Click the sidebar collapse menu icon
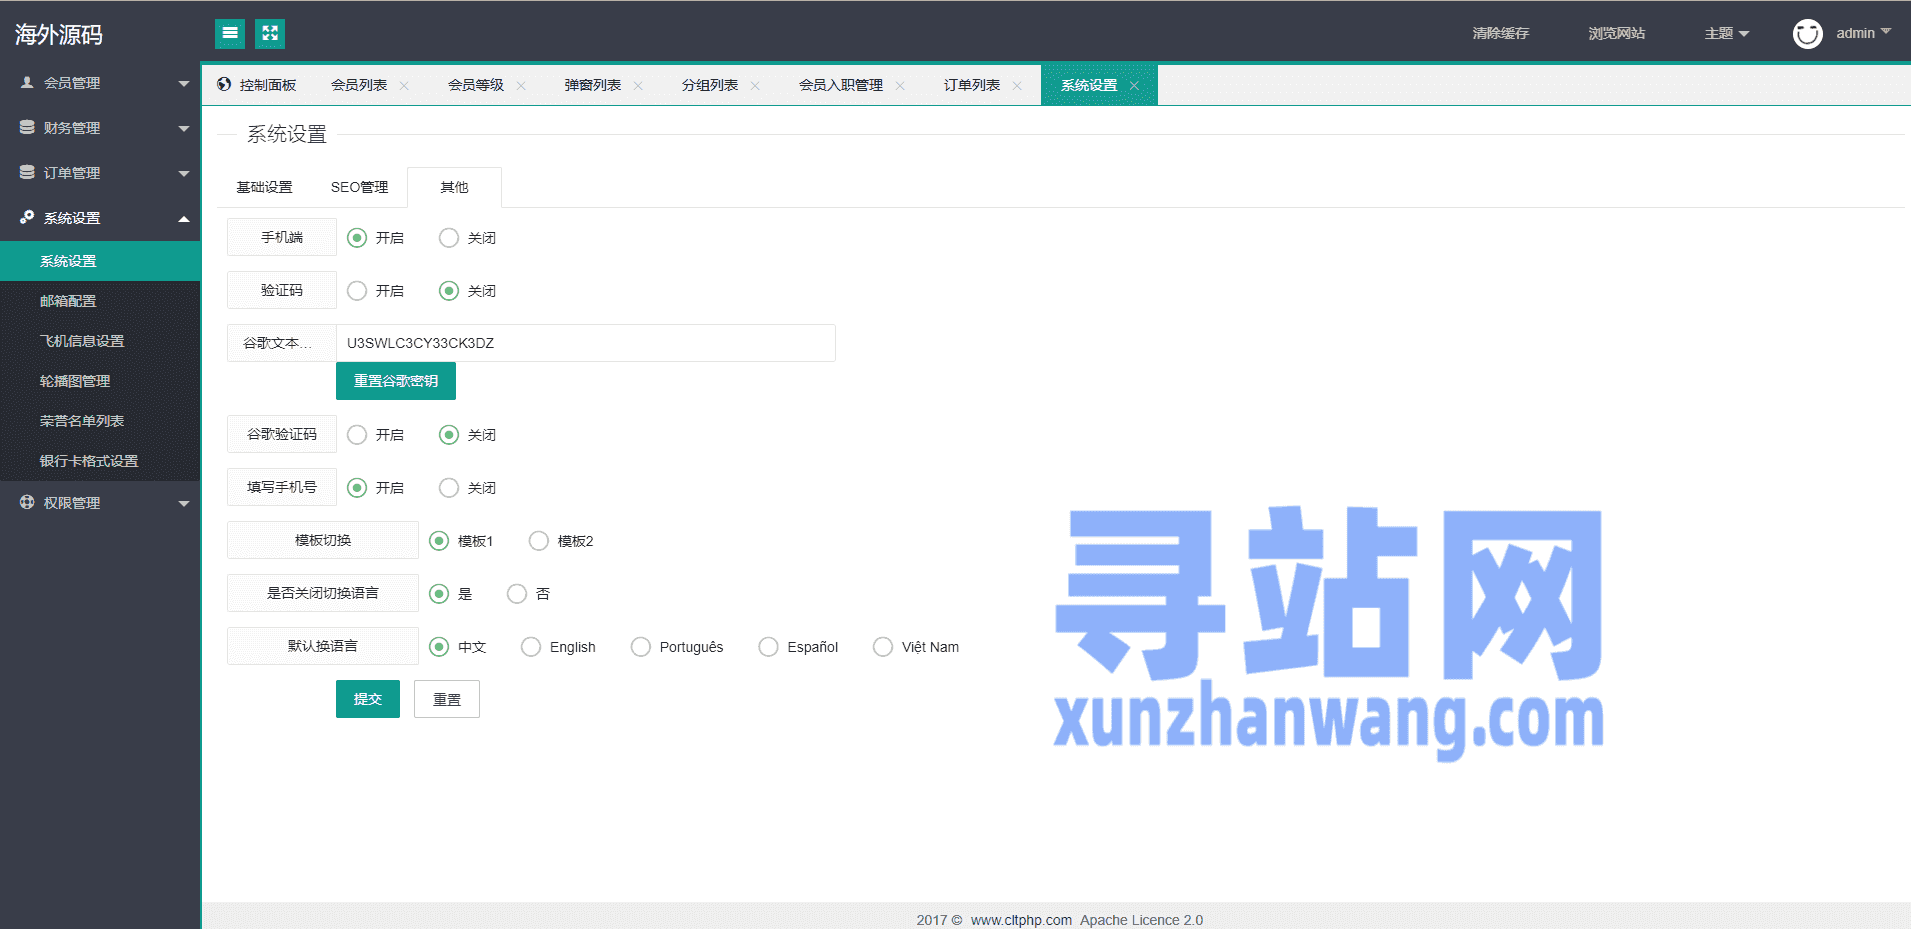1911x929 pixels. coord(230,34)
